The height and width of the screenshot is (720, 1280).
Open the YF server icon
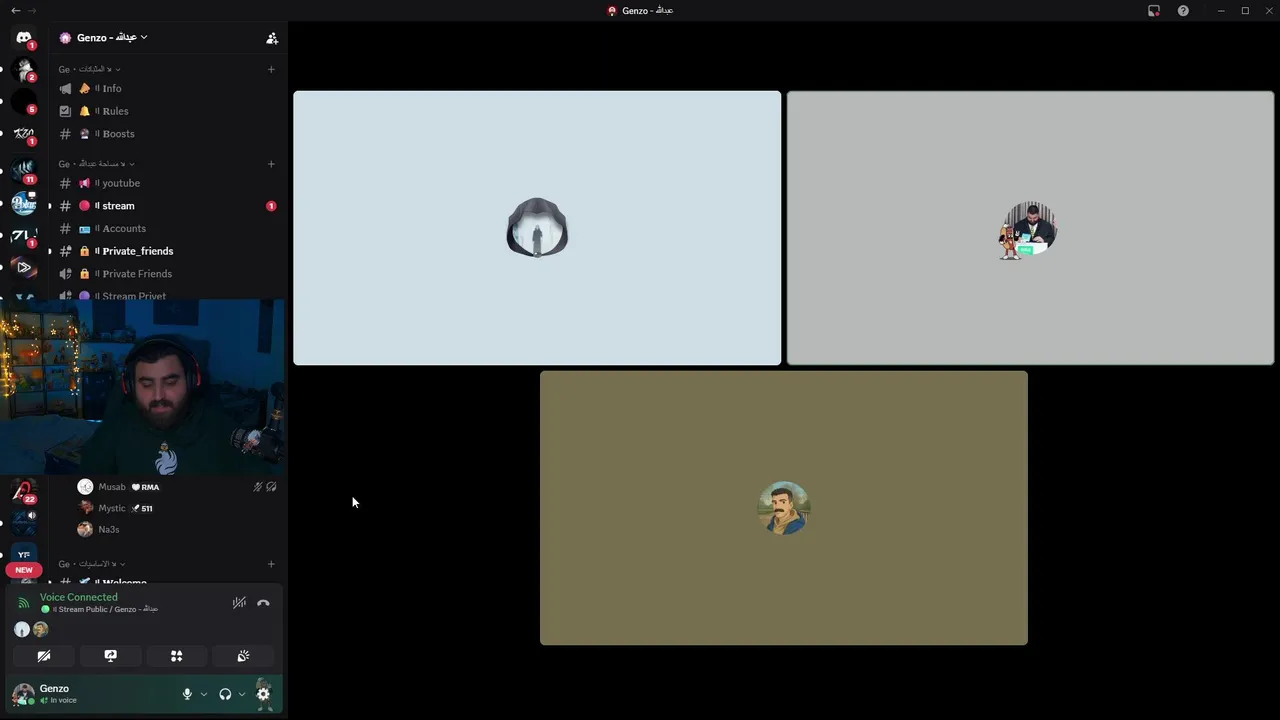point(24,554)
